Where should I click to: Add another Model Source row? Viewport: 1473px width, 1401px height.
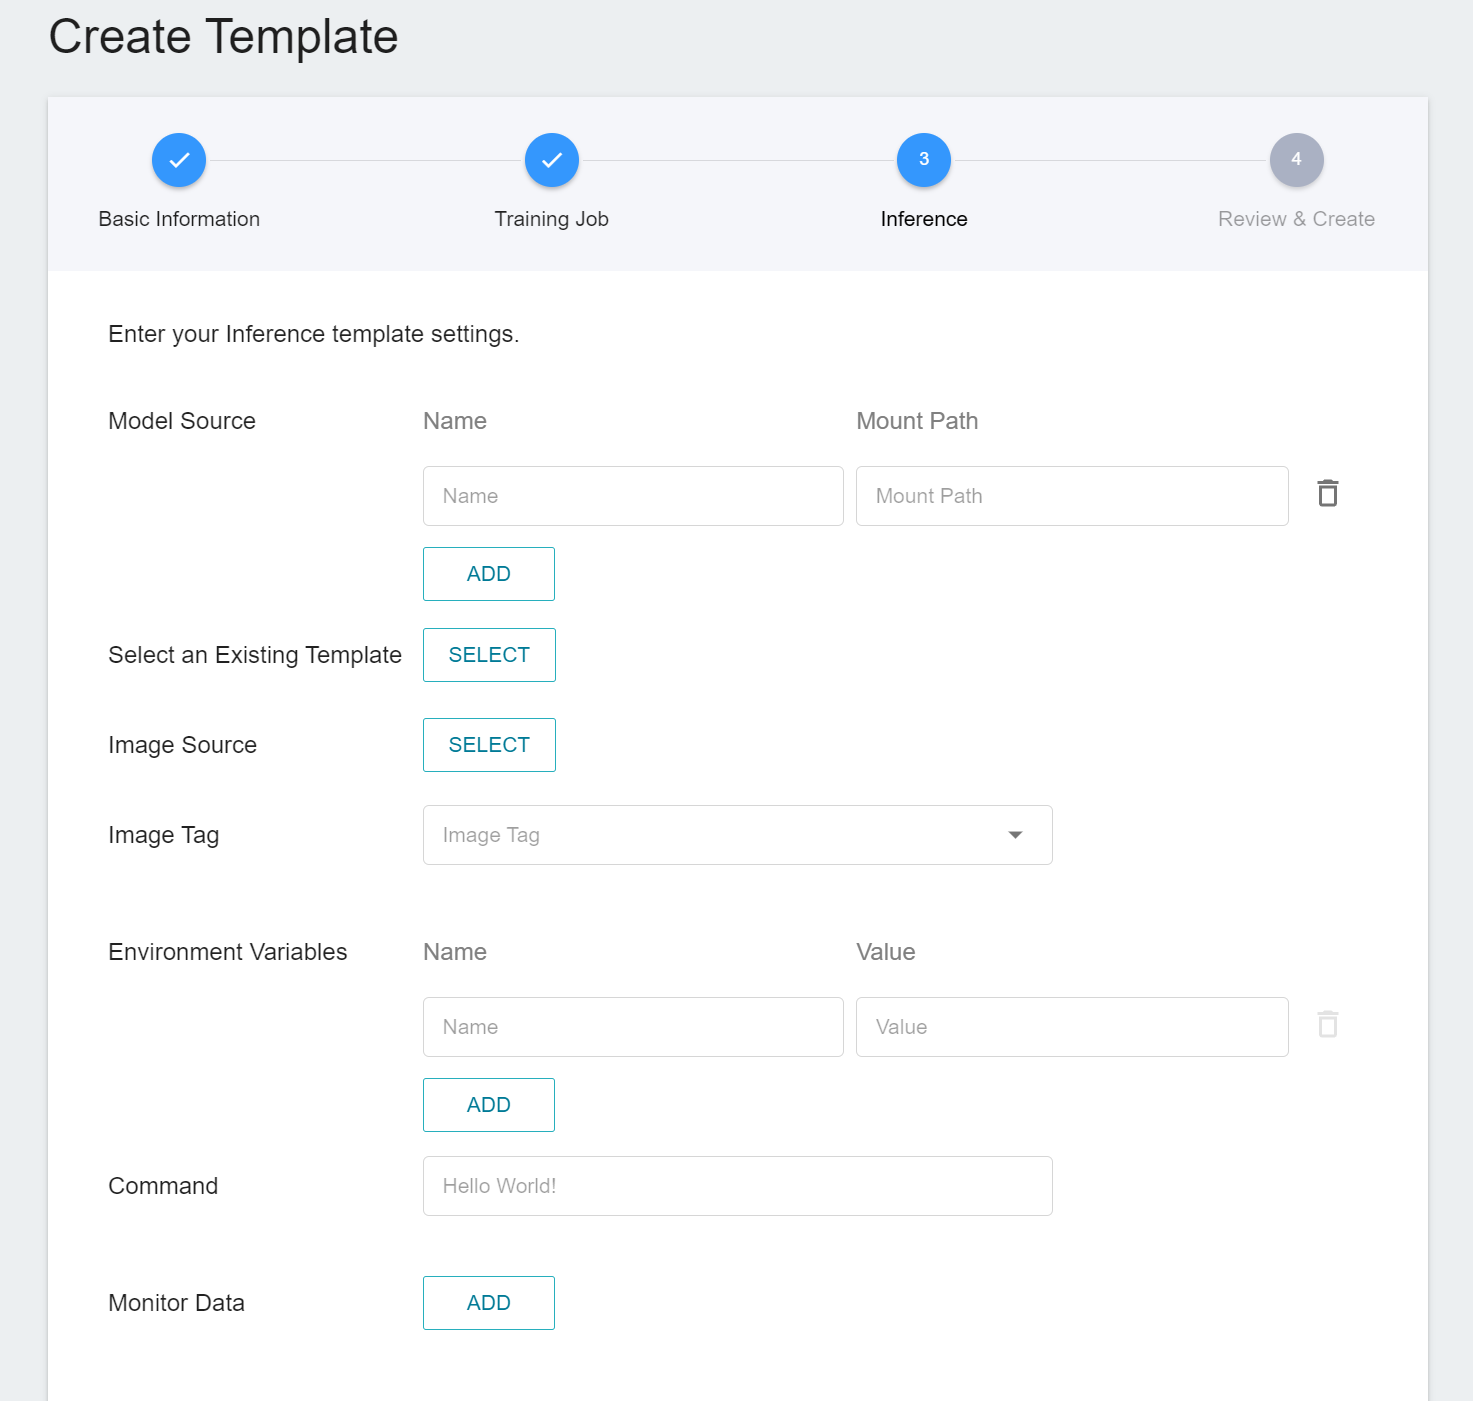[489, 574]
